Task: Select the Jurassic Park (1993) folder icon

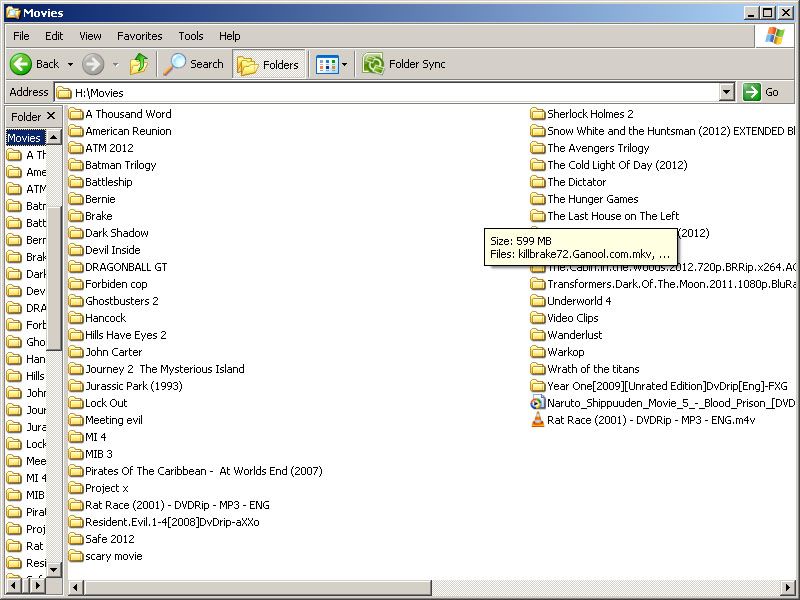Action: coord(76,386)
